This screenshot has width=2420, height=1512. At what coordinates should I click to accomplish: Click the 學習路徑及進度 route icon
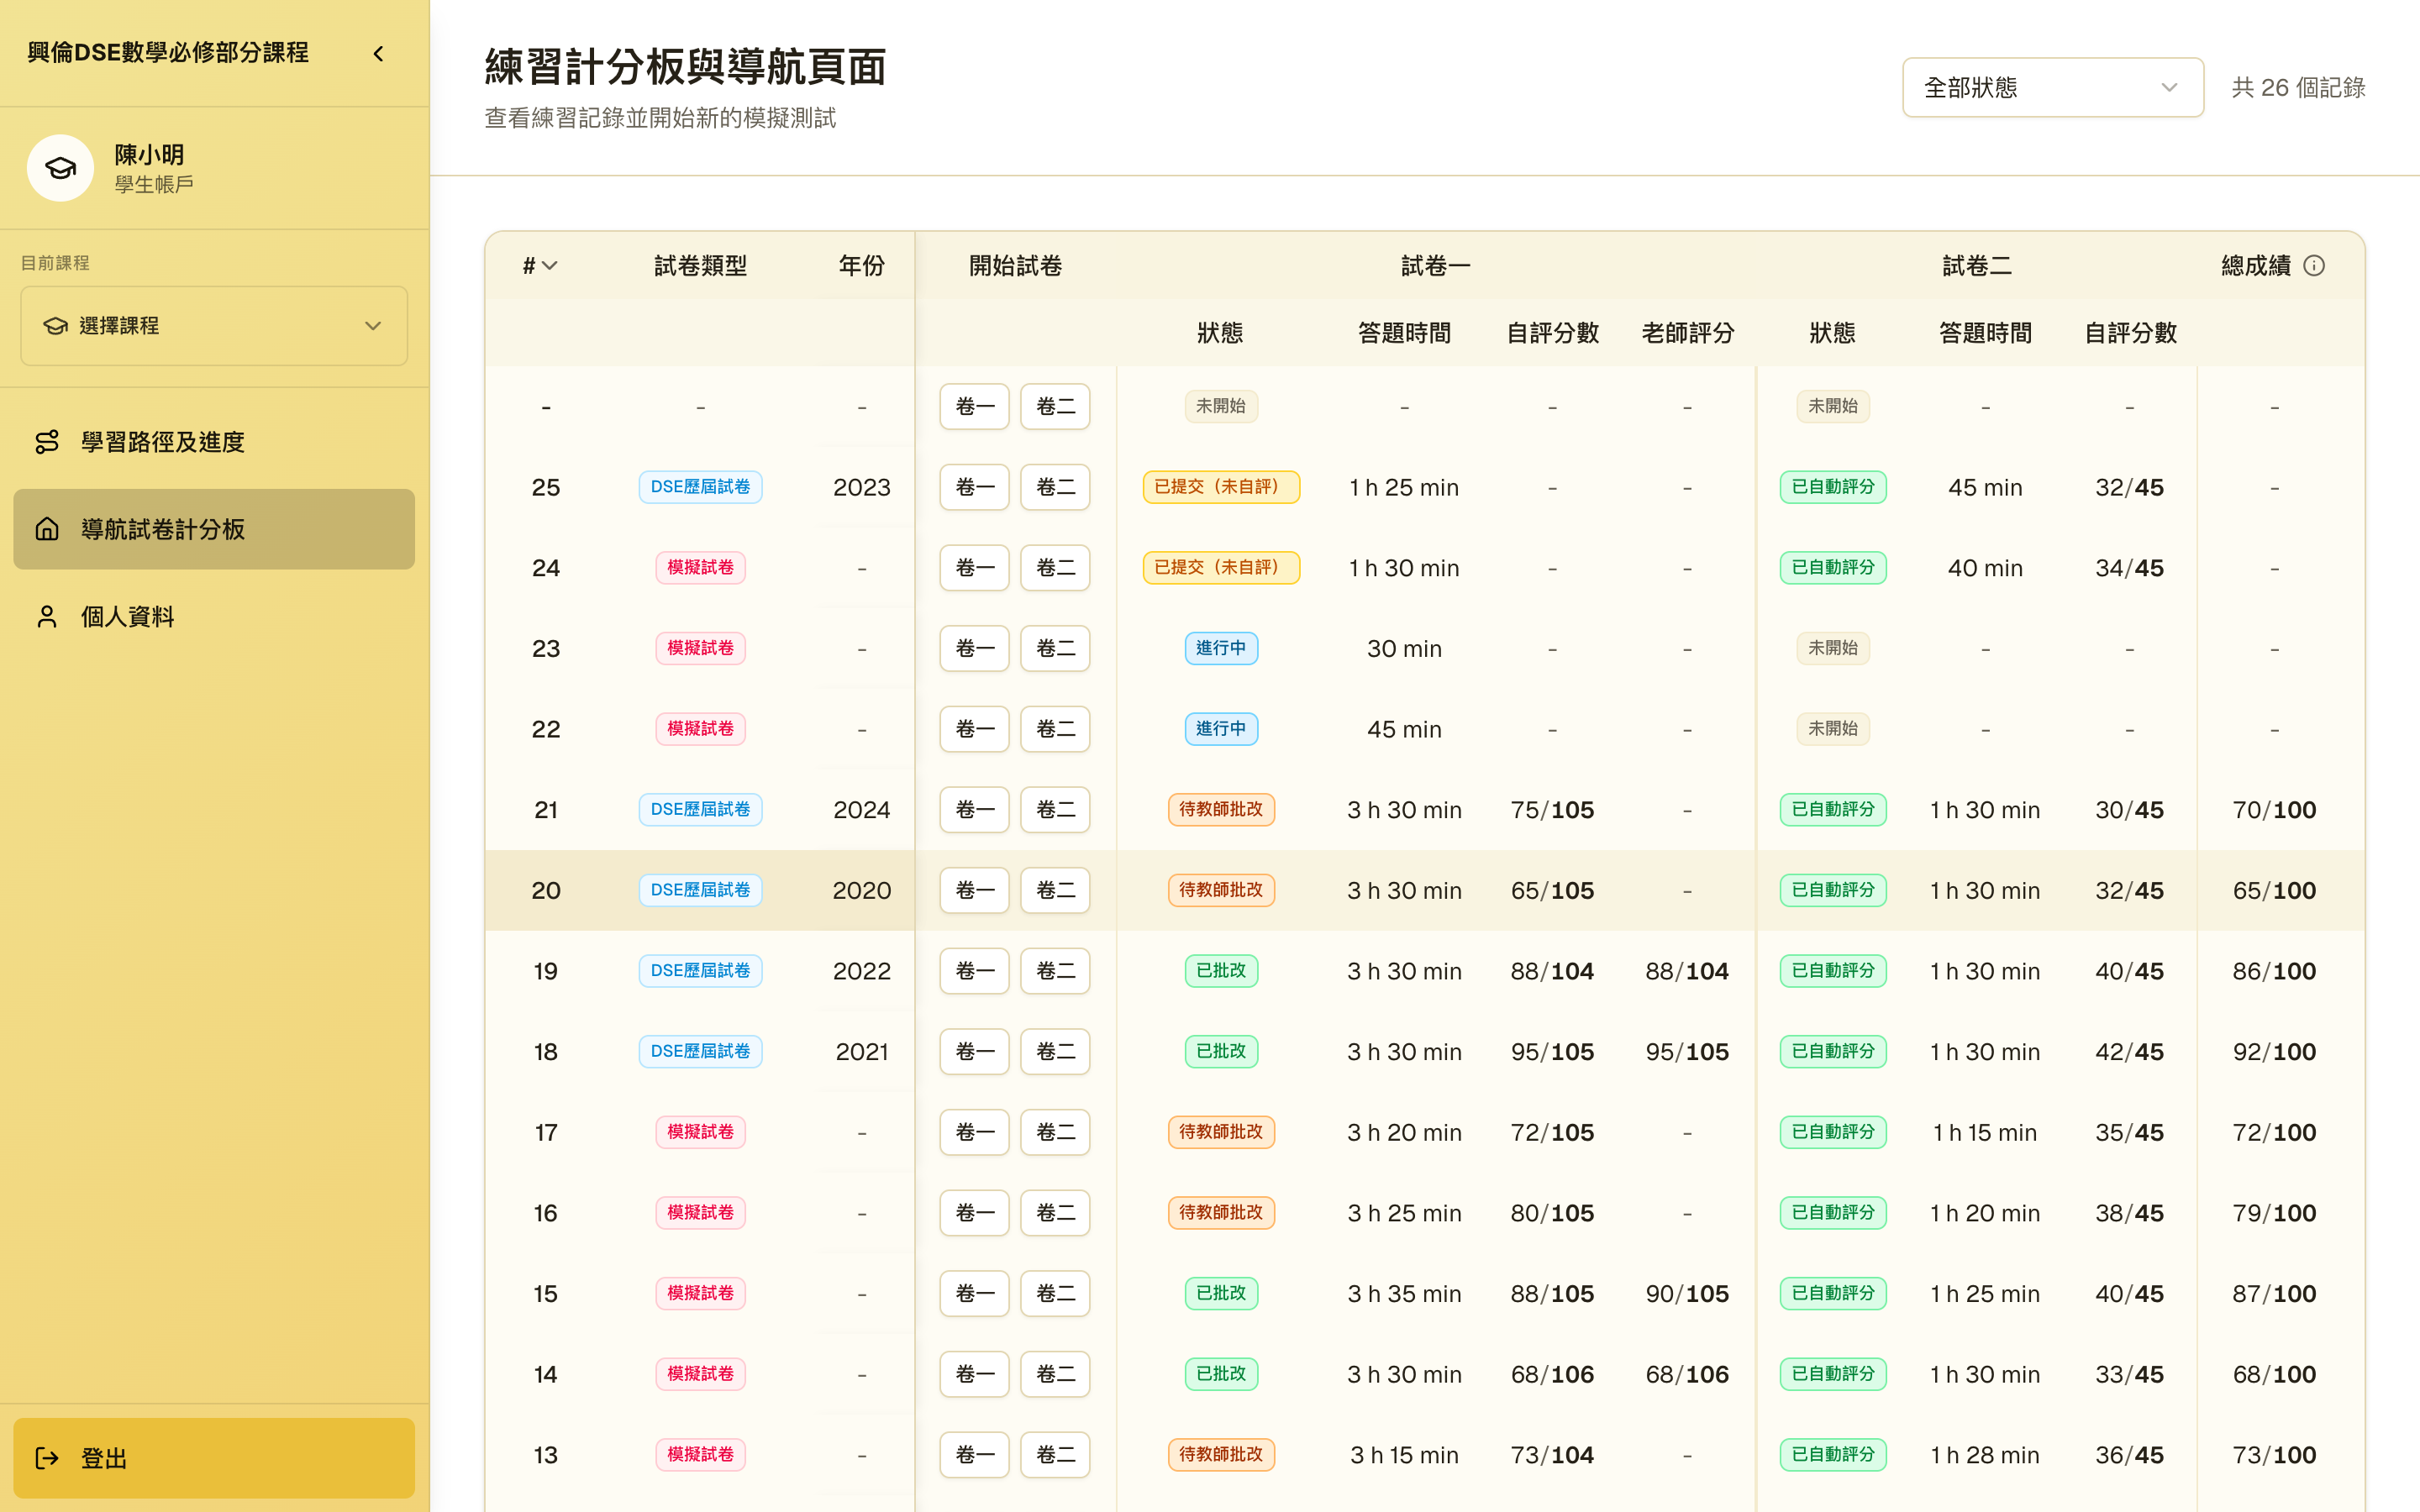[x=47, y=442]
